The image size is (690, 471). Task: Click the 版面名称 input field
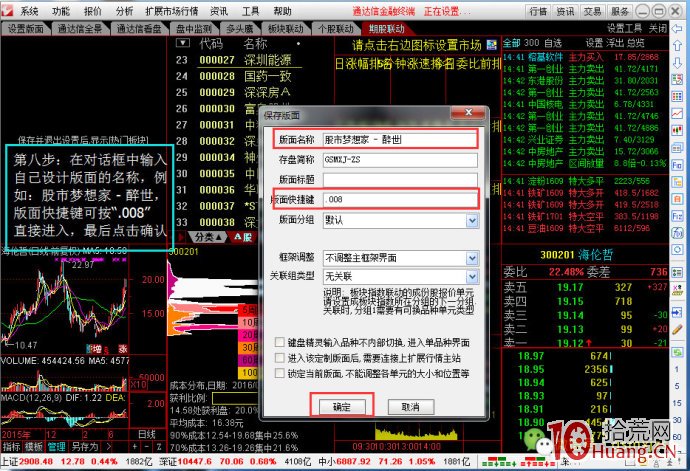400,140
